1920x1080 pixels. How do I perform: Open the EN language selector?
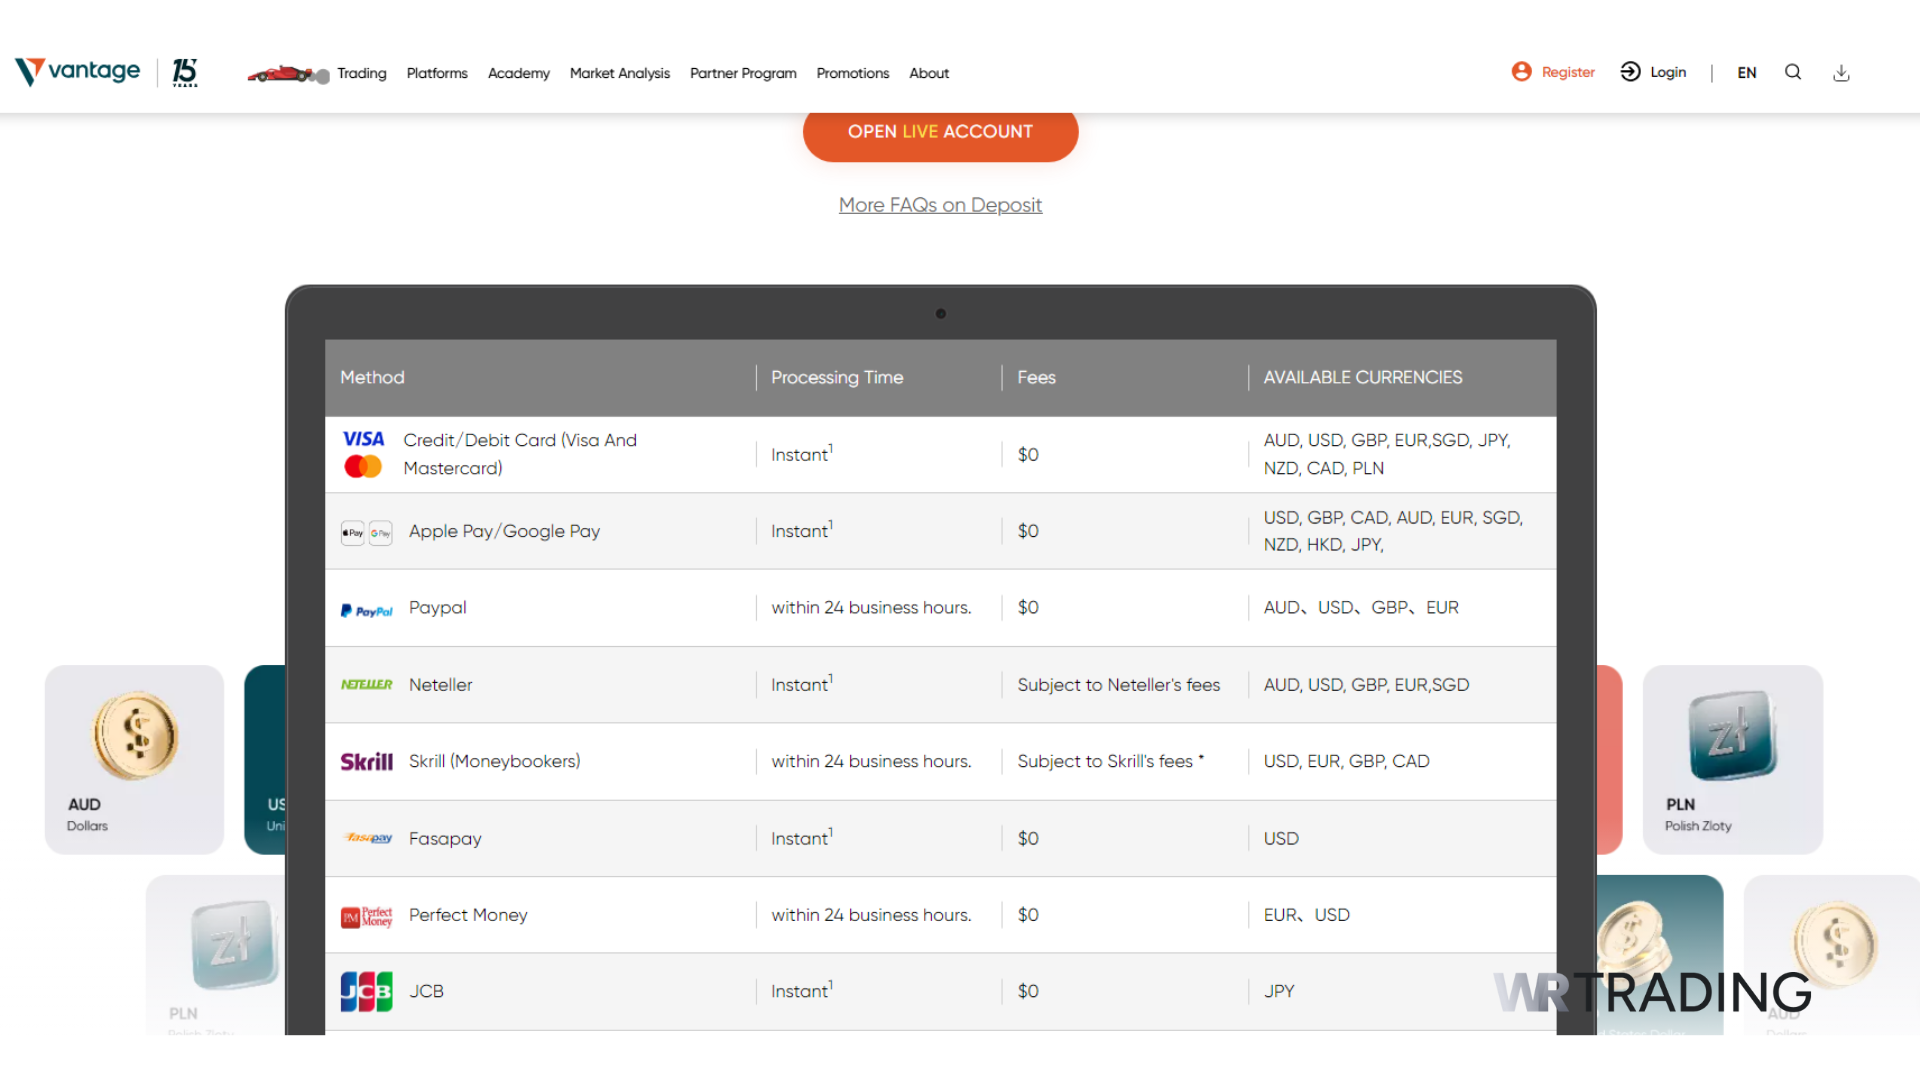(1747, 72)
